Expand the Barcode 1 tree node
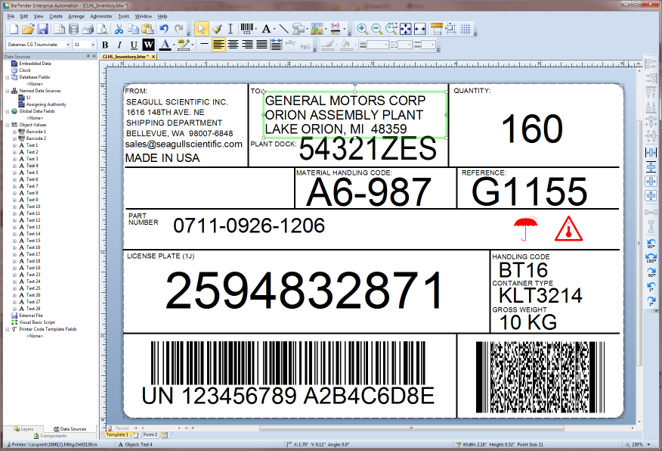 point(14,132)
